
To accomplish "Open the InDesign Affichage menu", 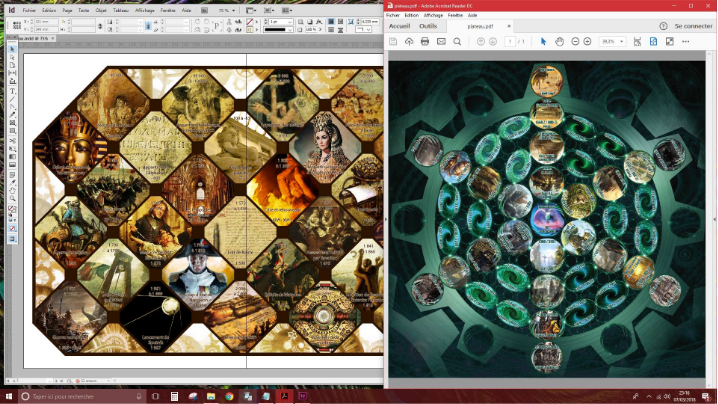I will coord(145,10).
